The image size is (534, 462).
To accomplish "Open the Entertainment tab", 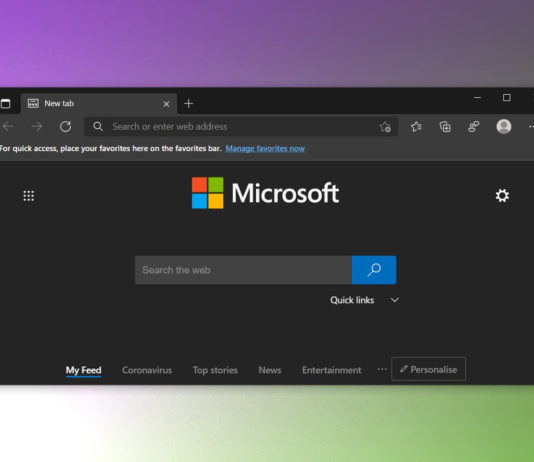I will tap(332, 370).
